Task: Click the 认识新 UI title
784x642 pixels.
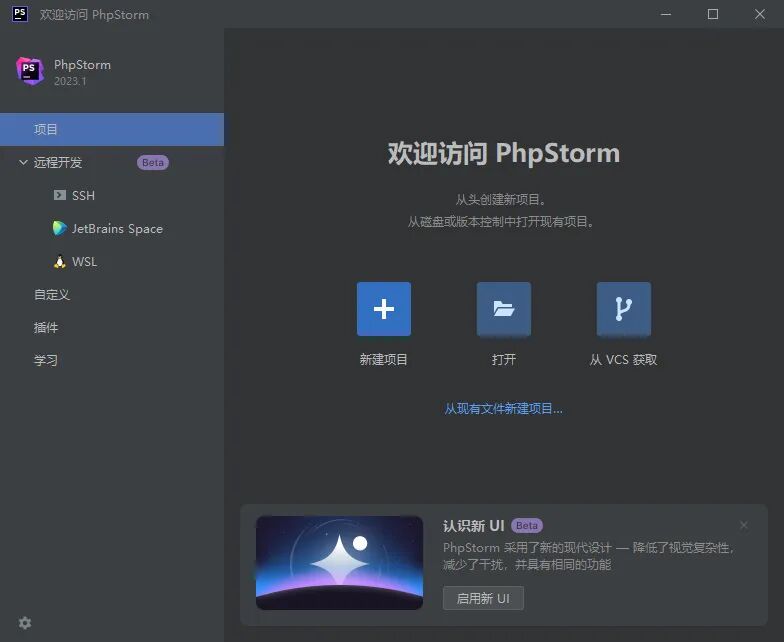Action: (x=474, y=526)
